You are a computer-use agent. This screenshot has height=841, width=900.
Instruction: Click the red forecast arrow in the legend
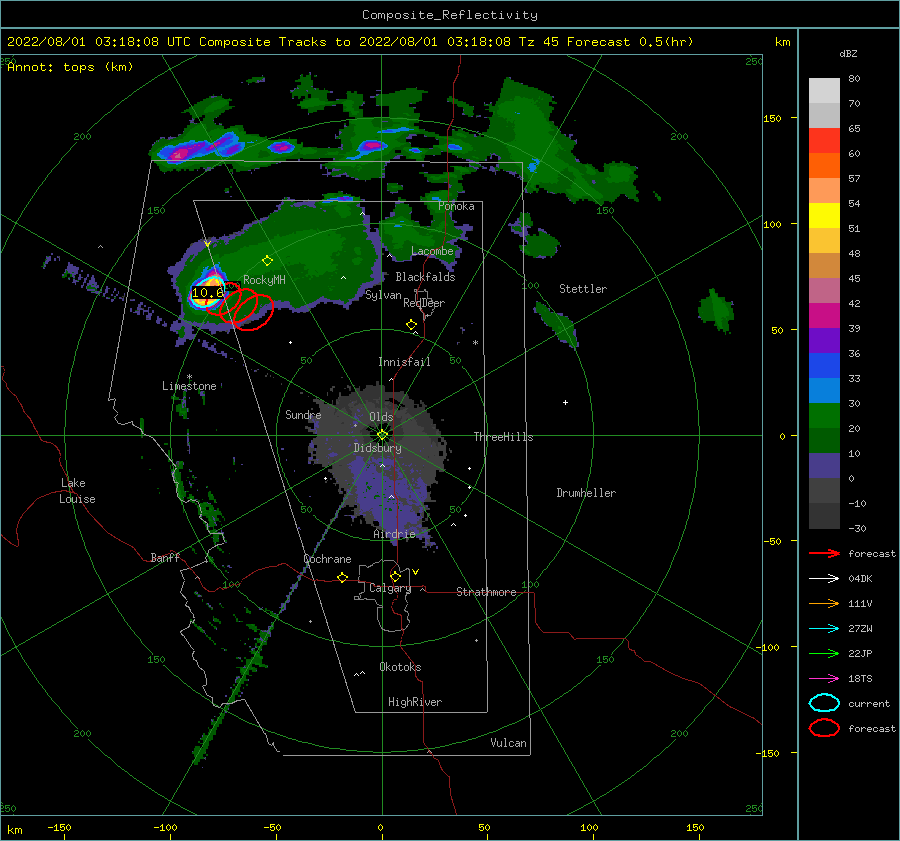[824, 553]
